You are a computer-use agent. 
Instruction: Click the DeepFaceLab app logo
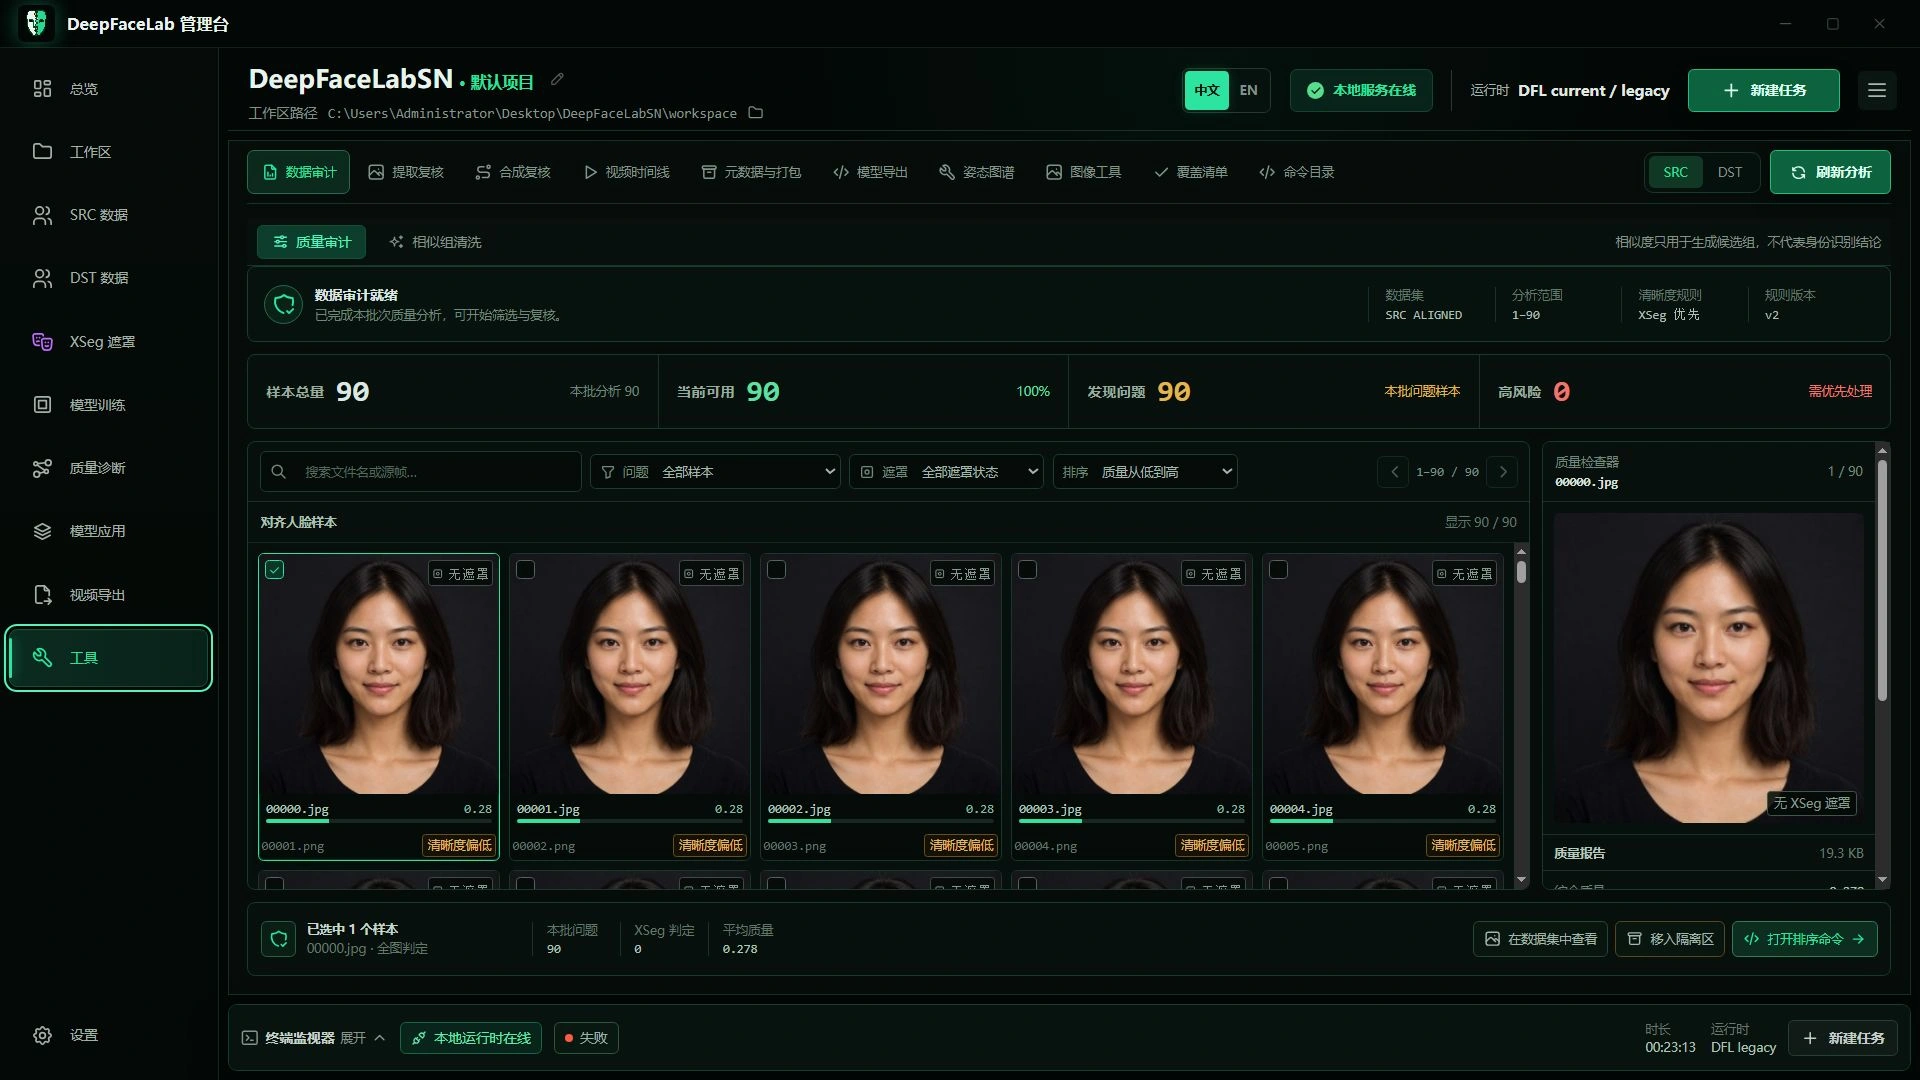tap(37, 23)
